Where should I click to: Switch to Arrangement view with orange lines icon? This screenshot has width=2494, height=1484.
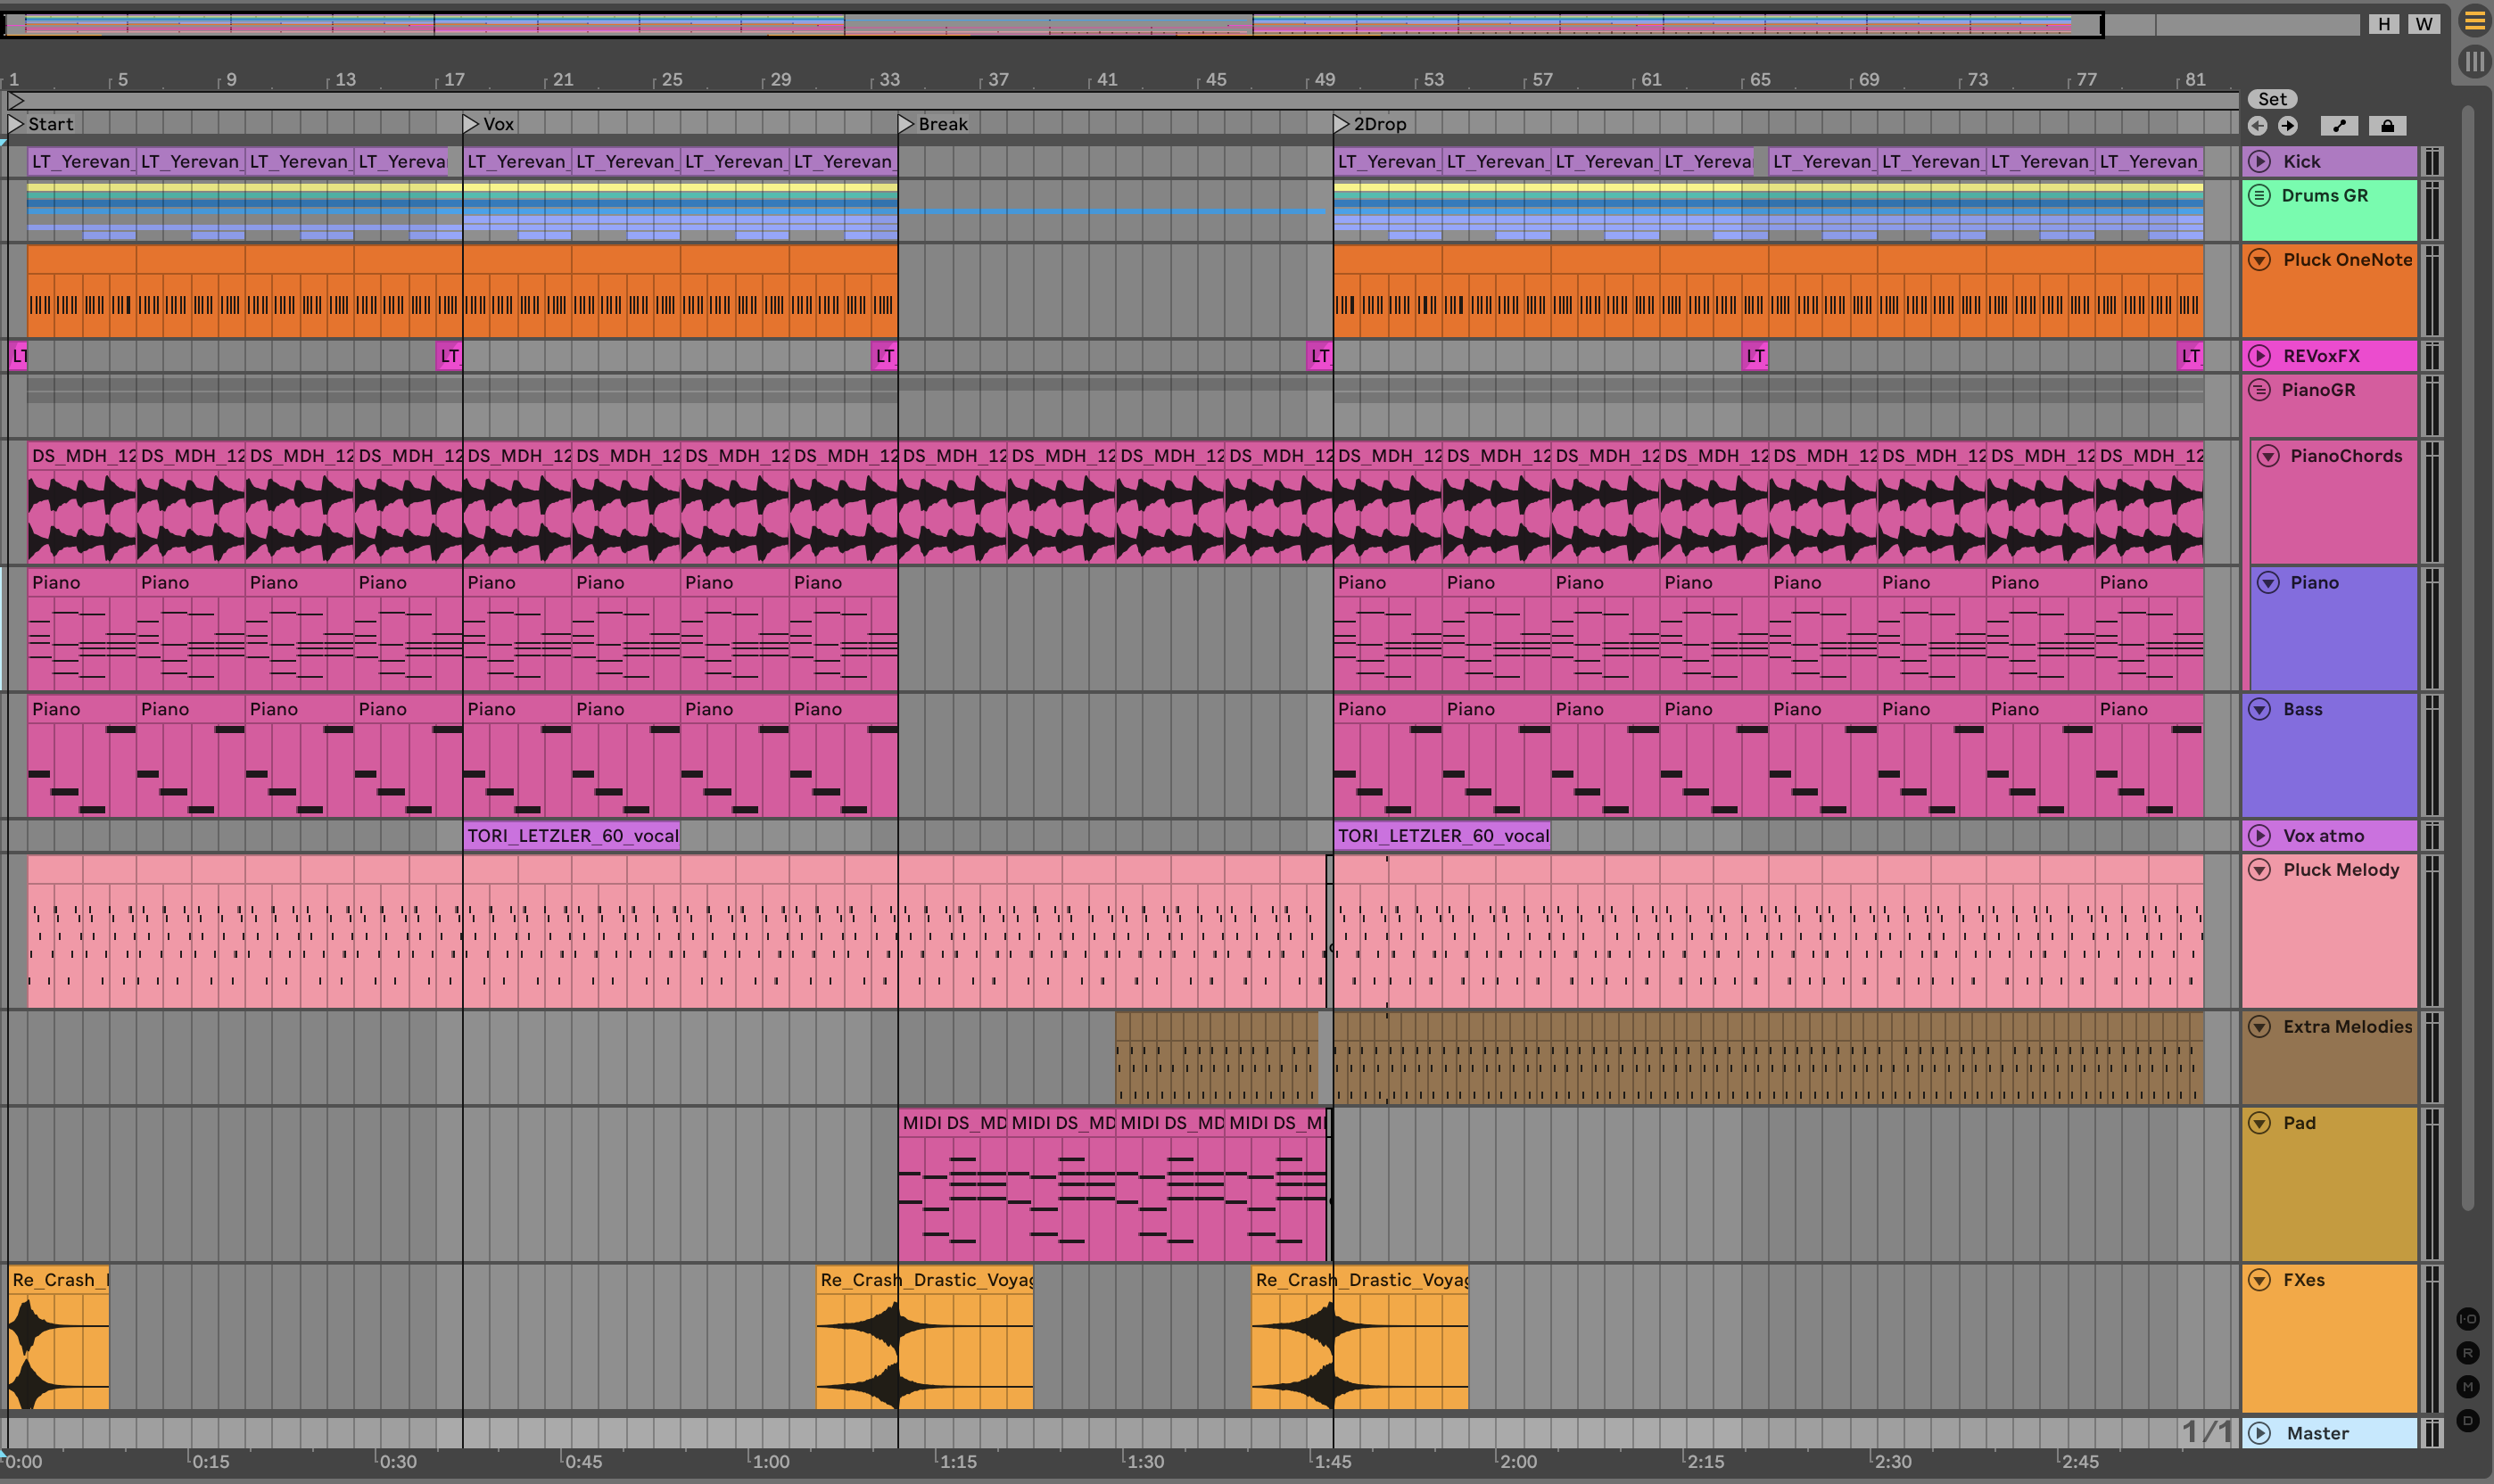point(2474,21)
